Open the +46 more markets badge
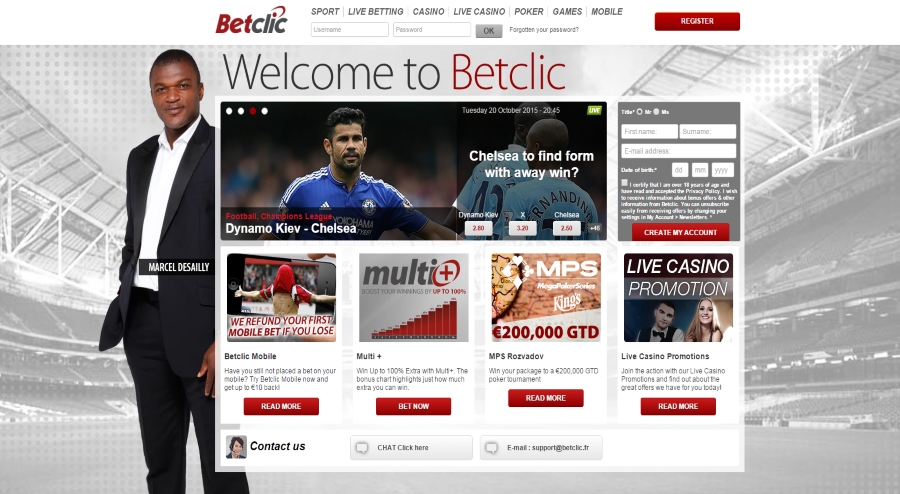 coord(595,228)
